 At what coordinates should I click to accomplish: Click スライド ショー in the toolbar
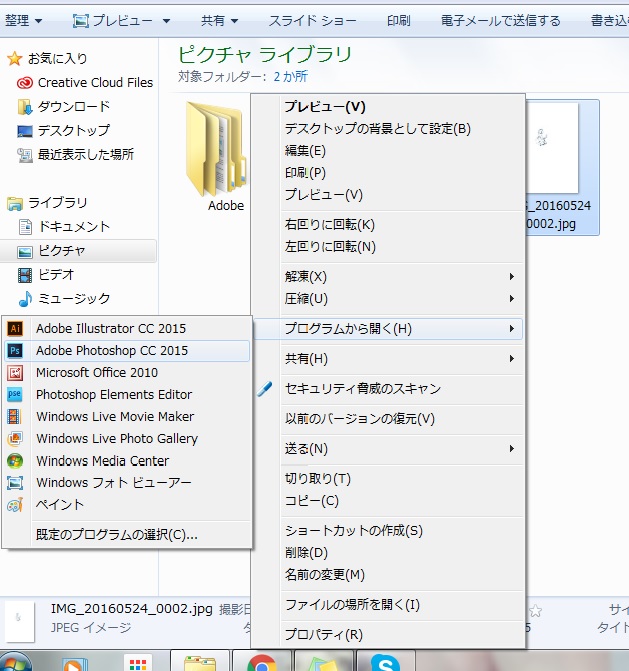(312, 20)
